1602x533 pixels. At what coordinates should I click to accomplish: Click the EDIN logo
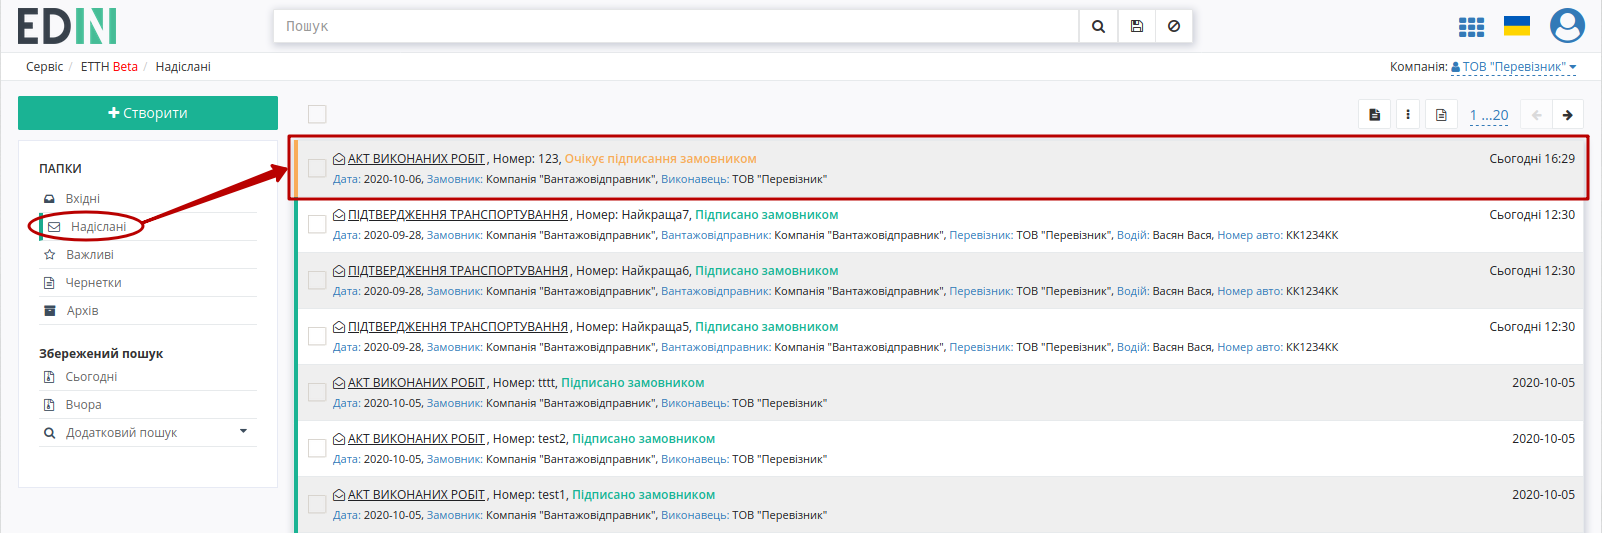click(67, 26)
